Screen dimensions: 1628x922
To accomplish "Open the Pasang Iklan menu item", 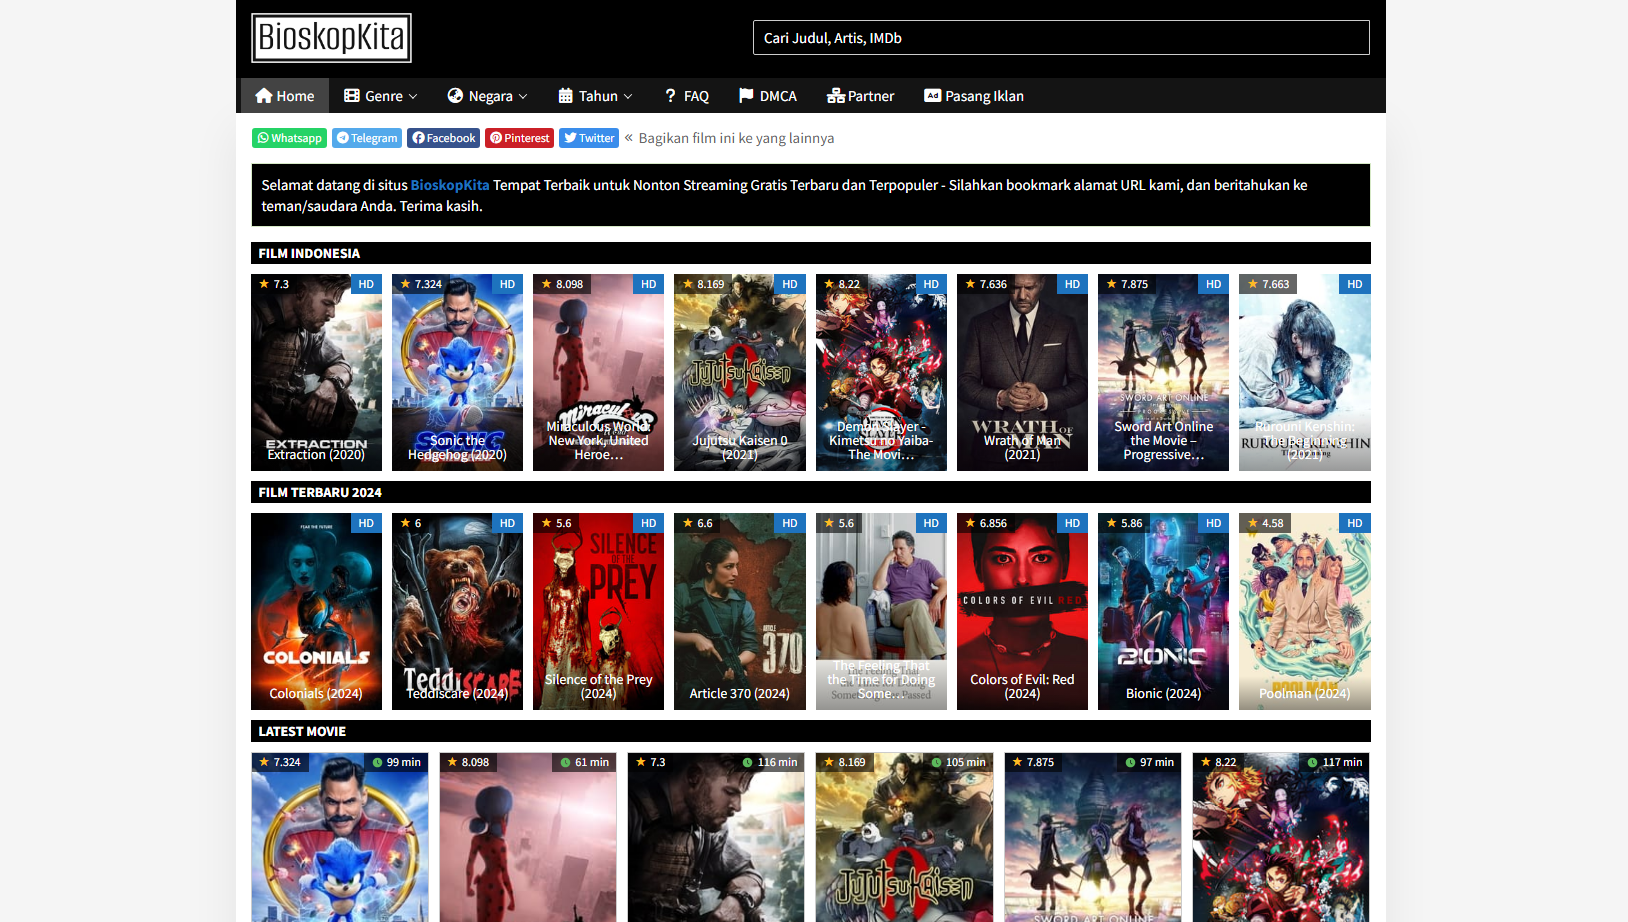I will pos(974,96).
